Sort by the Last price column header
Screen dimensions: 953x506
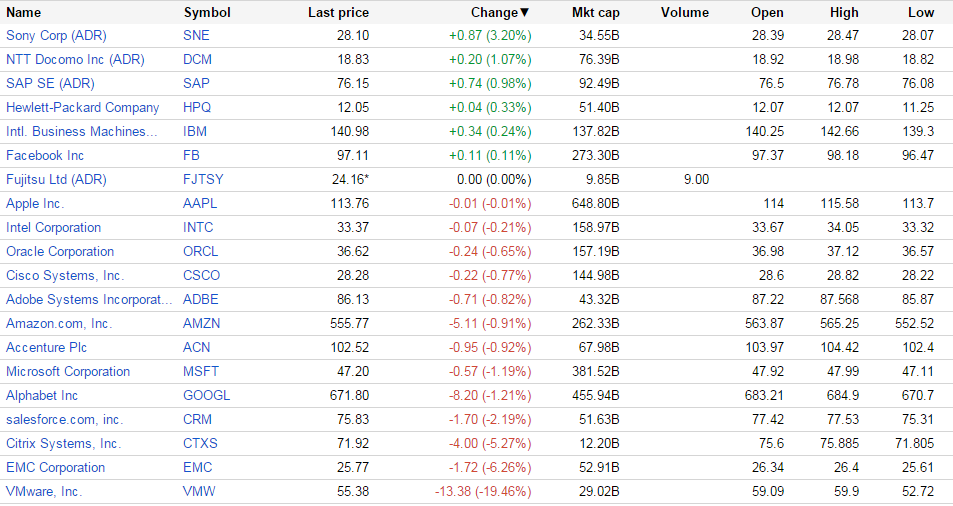point(338,13)
